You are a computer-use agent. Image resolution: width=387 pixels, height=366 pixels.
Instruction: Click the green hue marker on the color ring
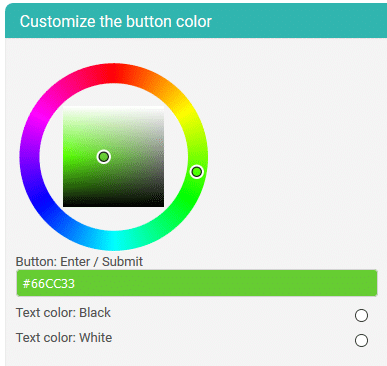[x=197, y=172]
